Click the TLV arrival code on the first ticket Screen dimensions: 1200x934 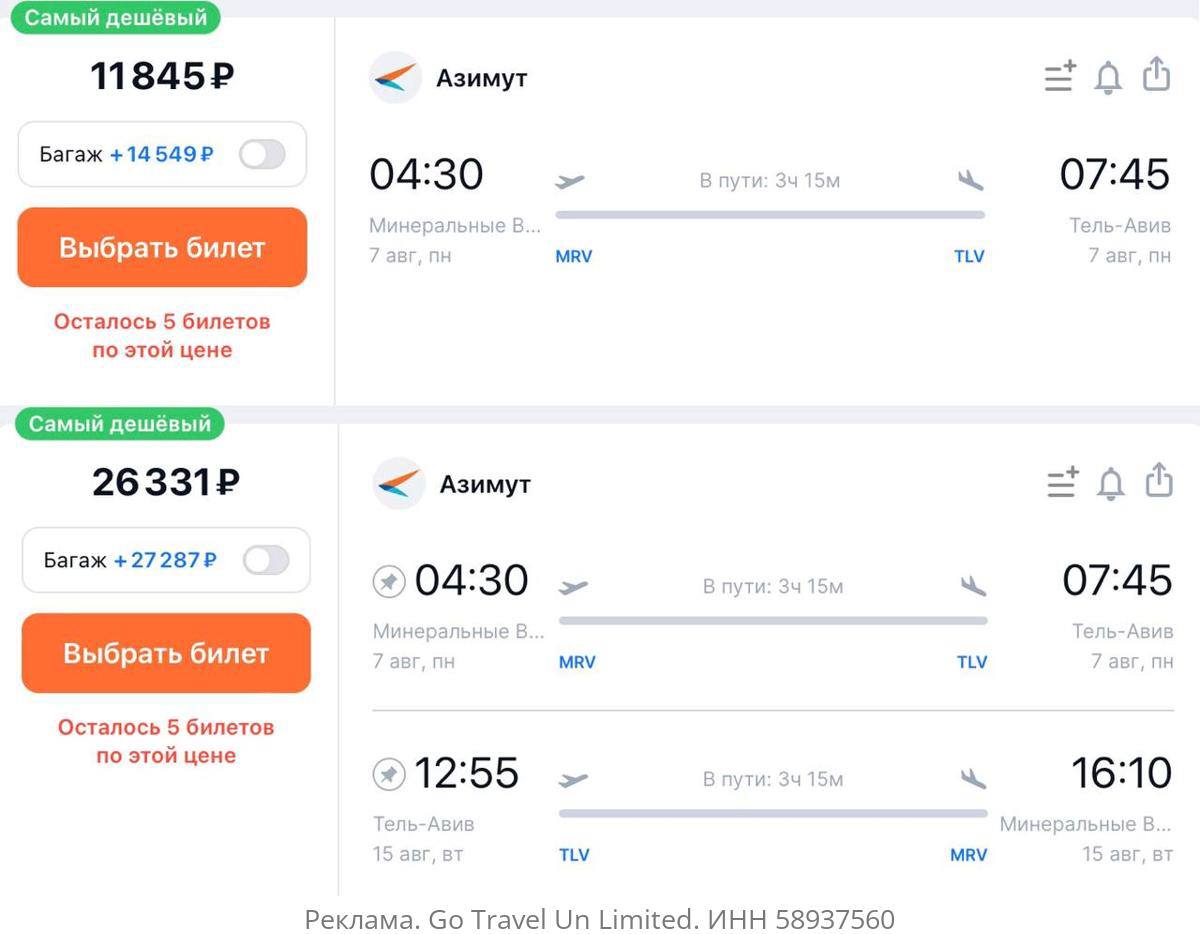[969, 256]
